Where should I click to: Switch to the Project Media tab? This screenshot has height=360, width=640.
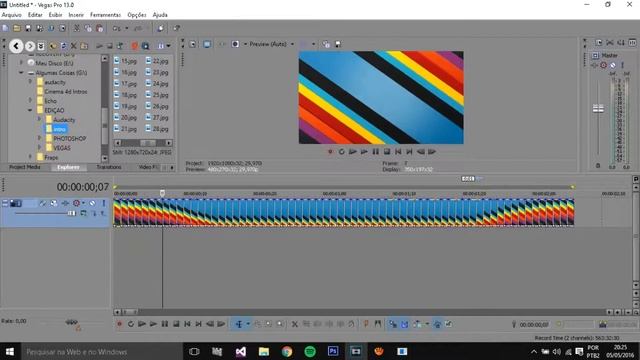click(x=25, y=167)
